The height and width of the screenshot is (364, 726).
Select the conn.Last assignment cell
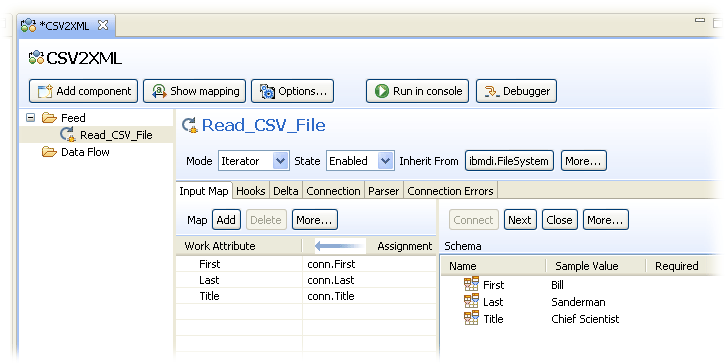[x=369, y=280]
